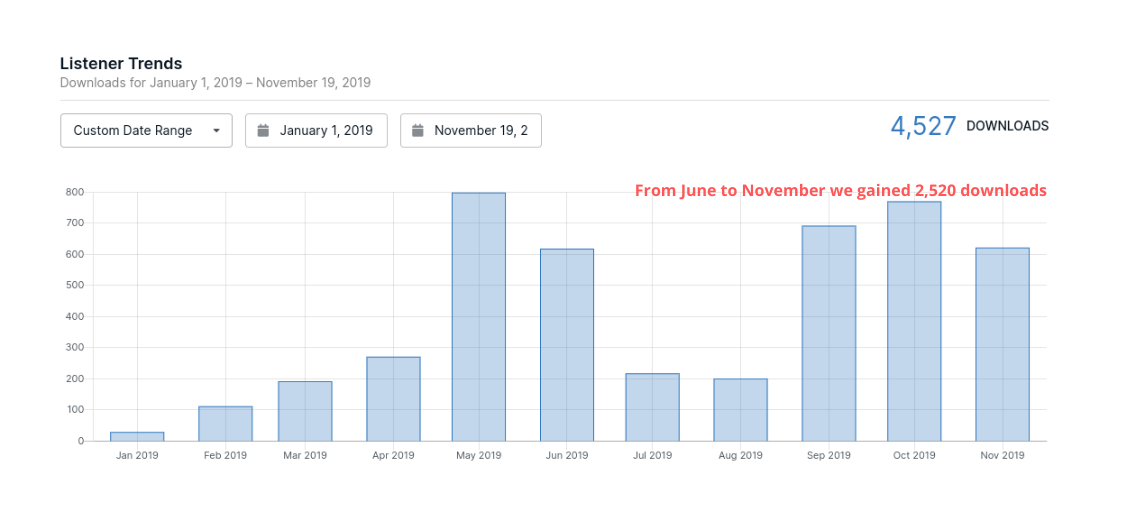Screen dimensions: 1148x530
Task: Click the 4,527 downloads total
Action: click(923, 126)
